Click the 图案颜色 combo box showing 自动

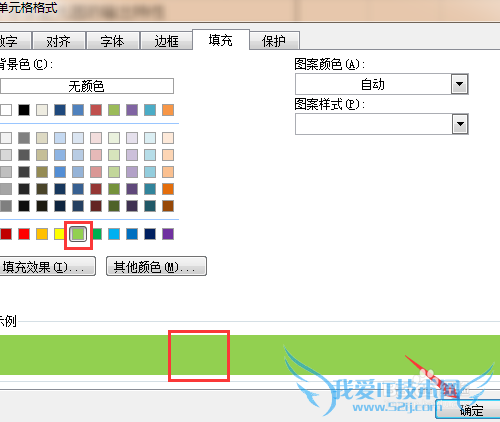point(382,84)
